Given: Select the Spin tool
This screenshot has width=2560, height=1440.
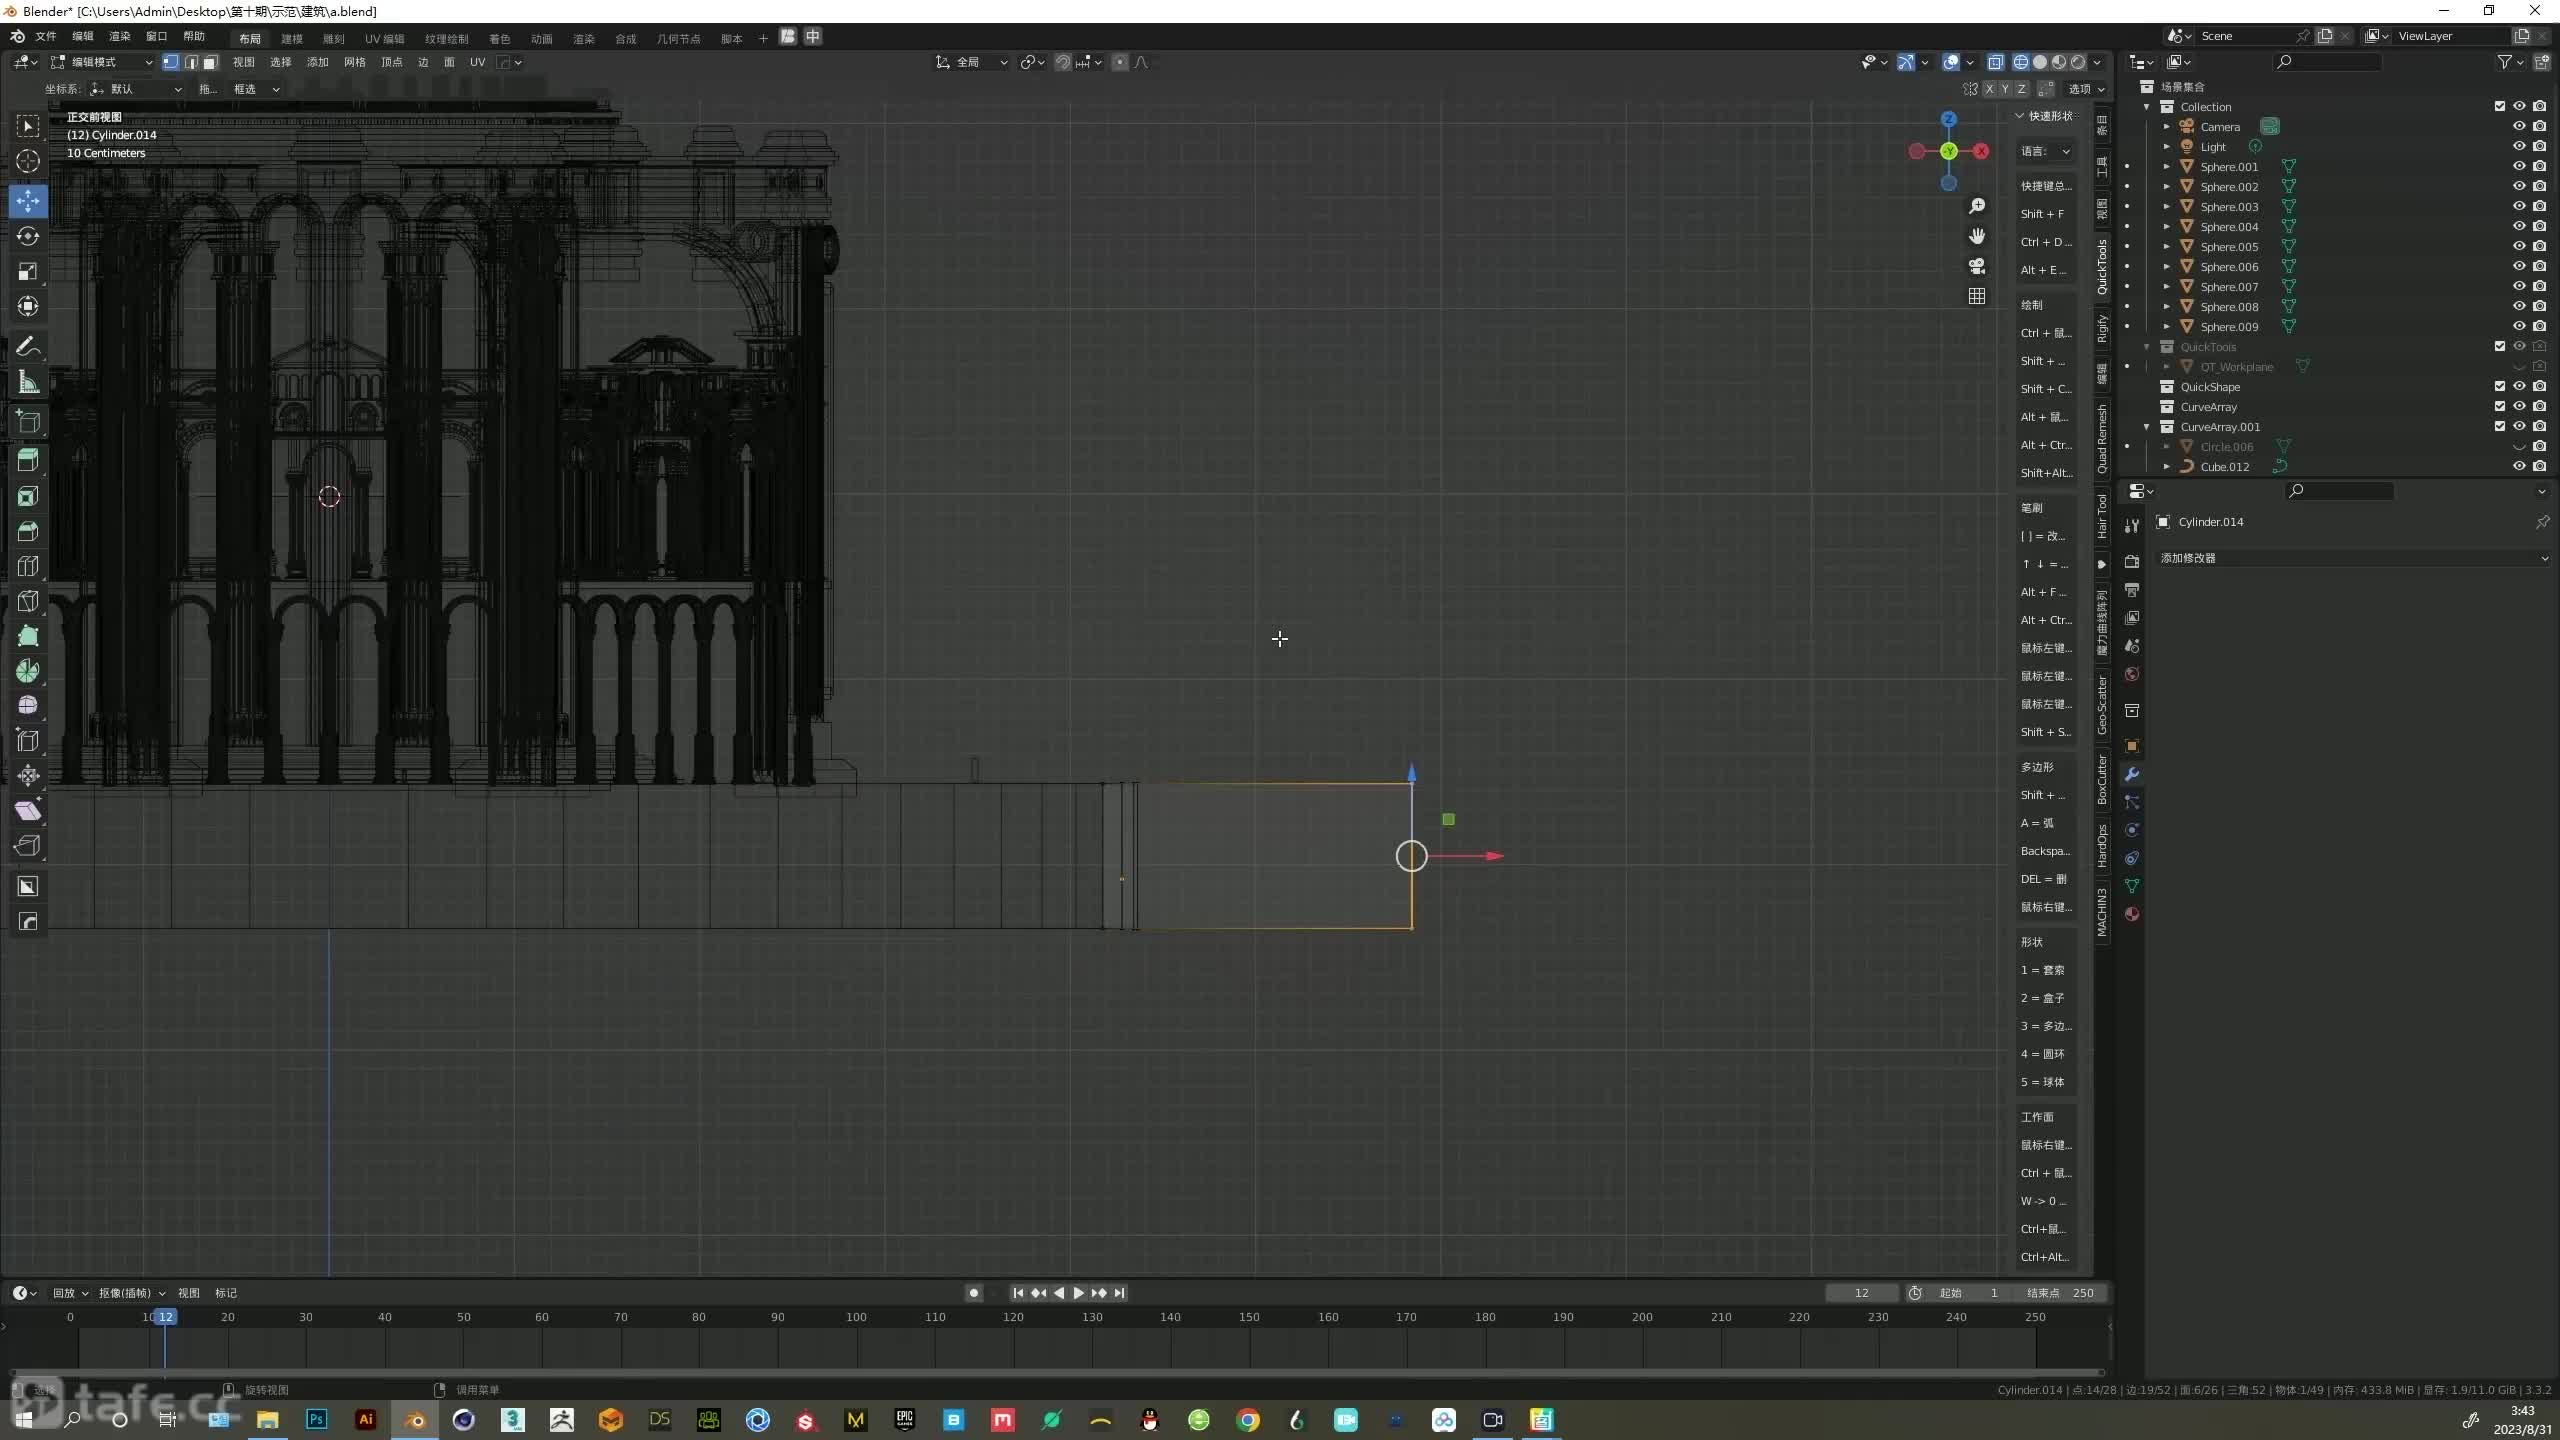Looking at the screenshot, I should [28, 671].
